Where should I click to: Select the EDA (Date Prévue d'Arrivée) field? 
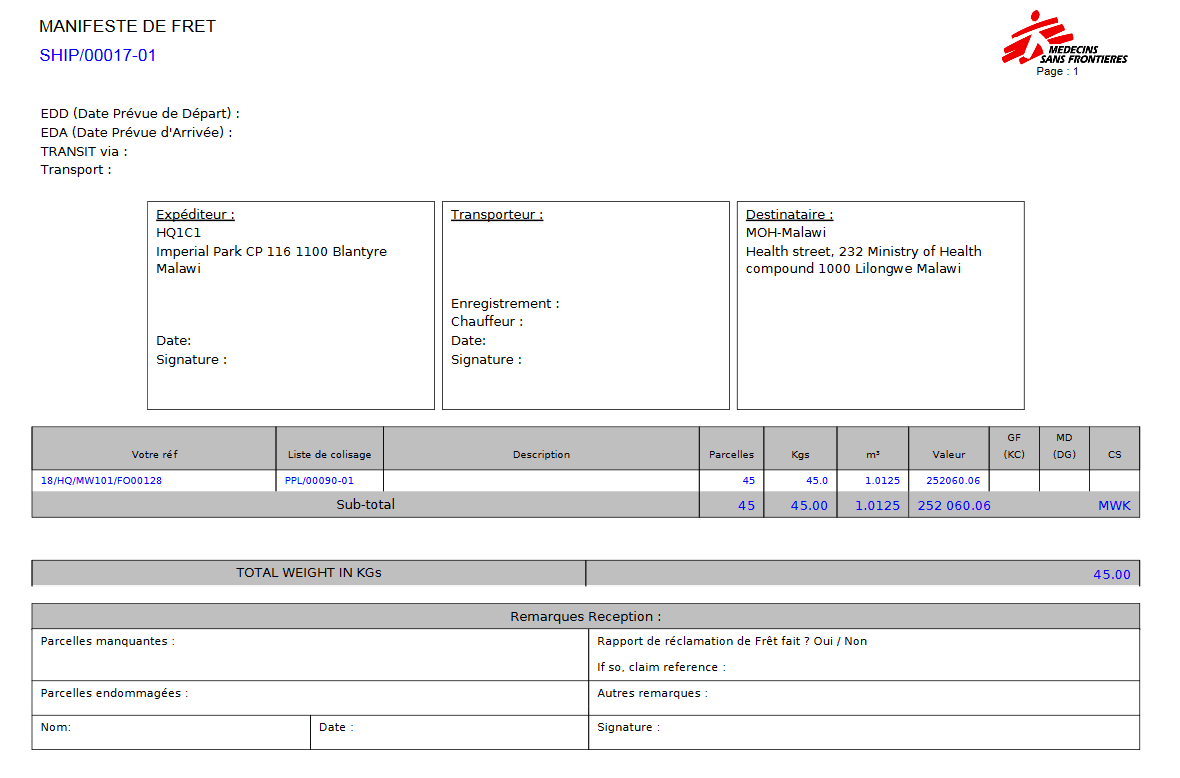pyautogui.click(x=136, y=132)
